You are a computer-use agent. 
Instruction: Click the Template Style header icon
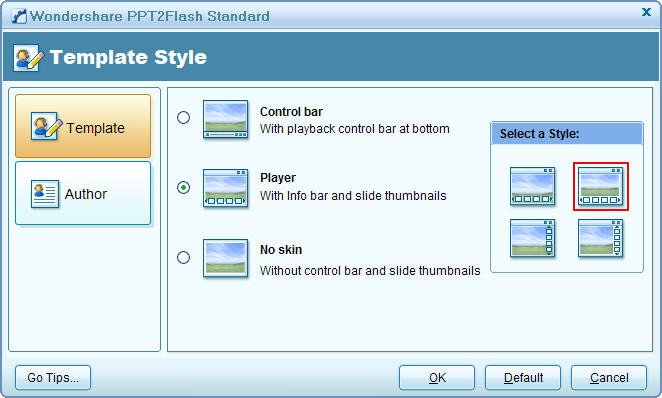28,57
